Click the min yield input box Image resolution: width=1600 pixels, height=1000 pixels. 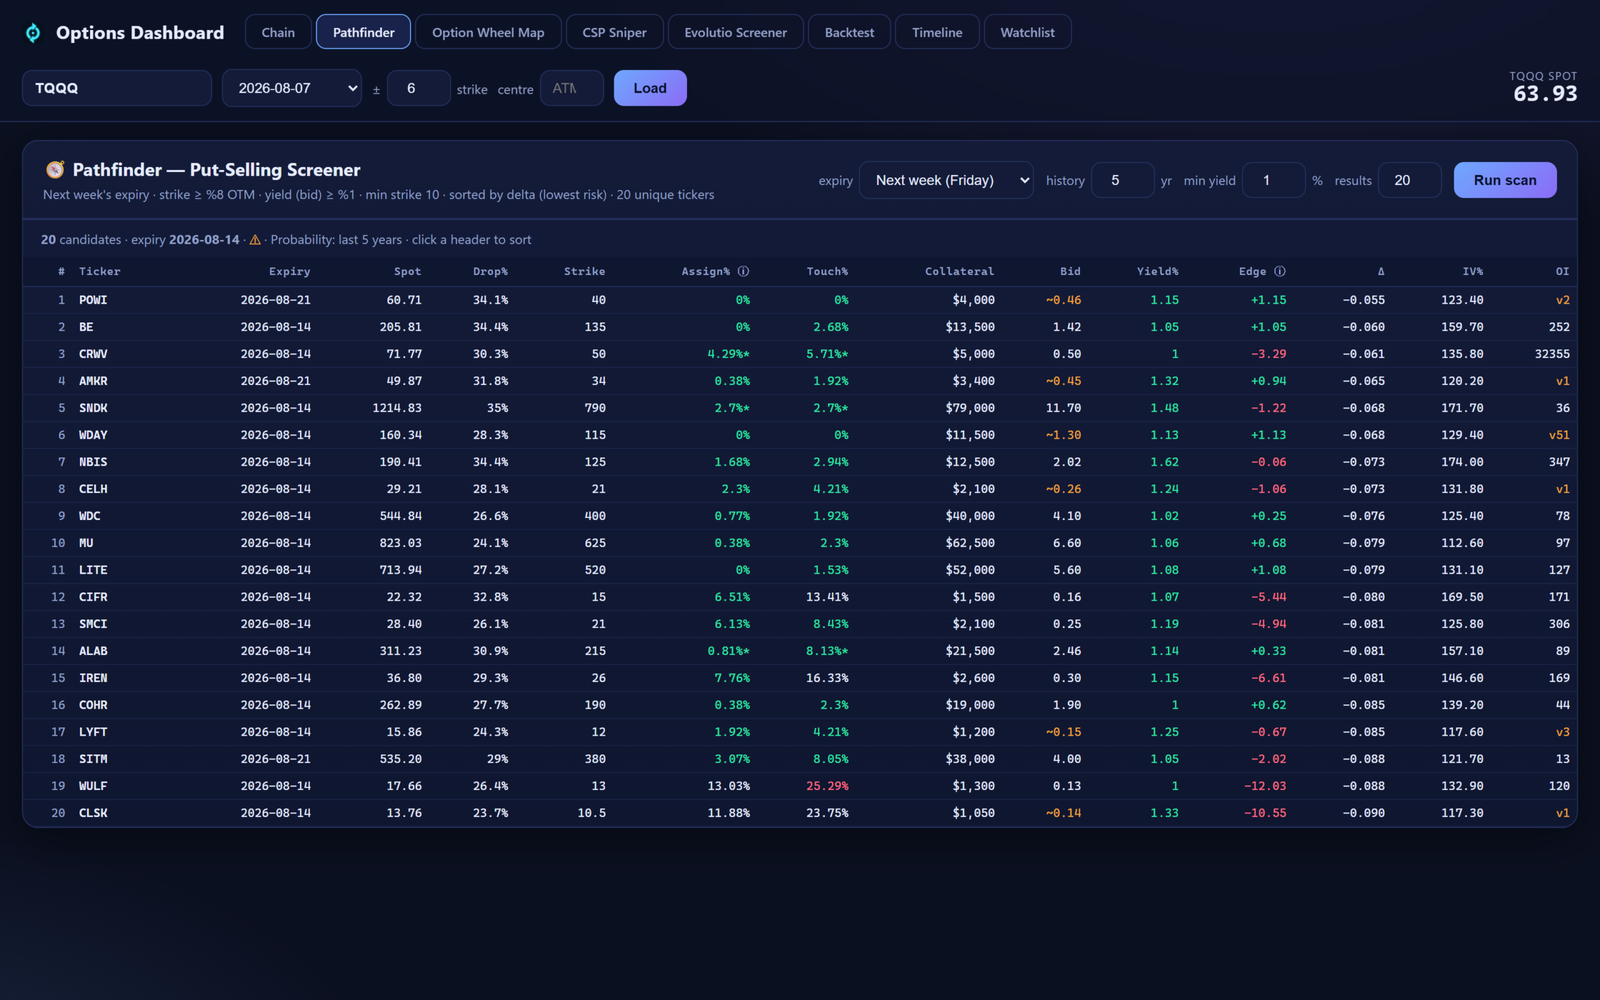1273,180
